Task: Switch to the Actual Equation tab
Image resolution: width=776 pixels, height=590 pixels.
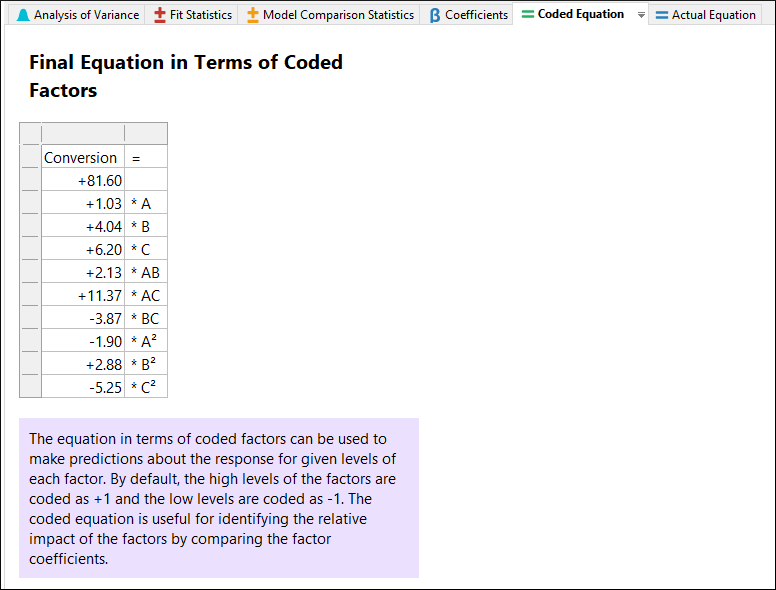Action: pos(705,15)
